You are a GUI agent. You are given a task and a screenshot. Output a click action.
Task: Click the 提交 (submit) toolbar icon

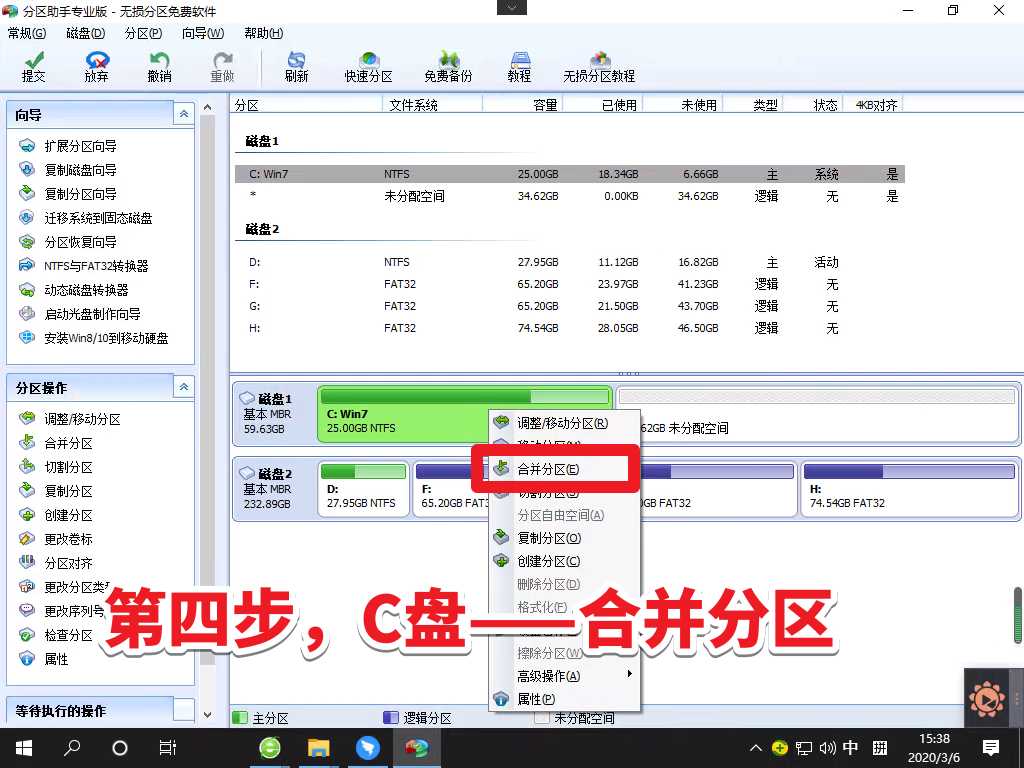pyautogui.click(x=33, y=67)
